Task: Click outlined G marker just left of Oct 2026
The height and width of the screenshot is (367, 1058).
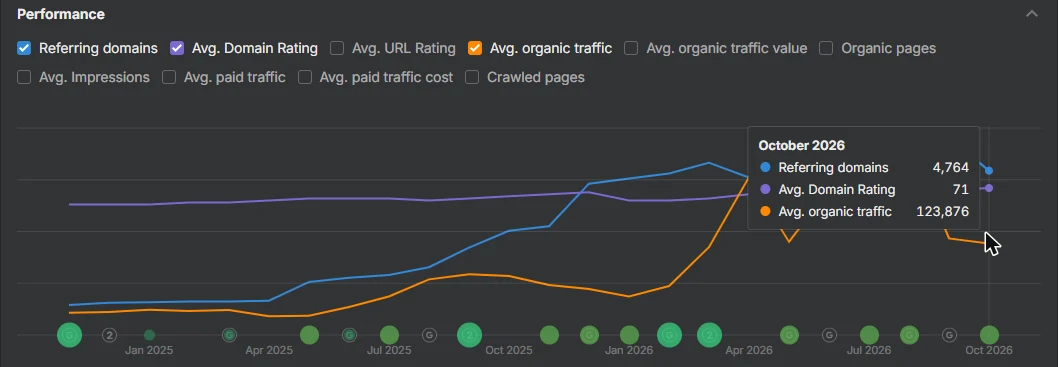Action: 949,335
